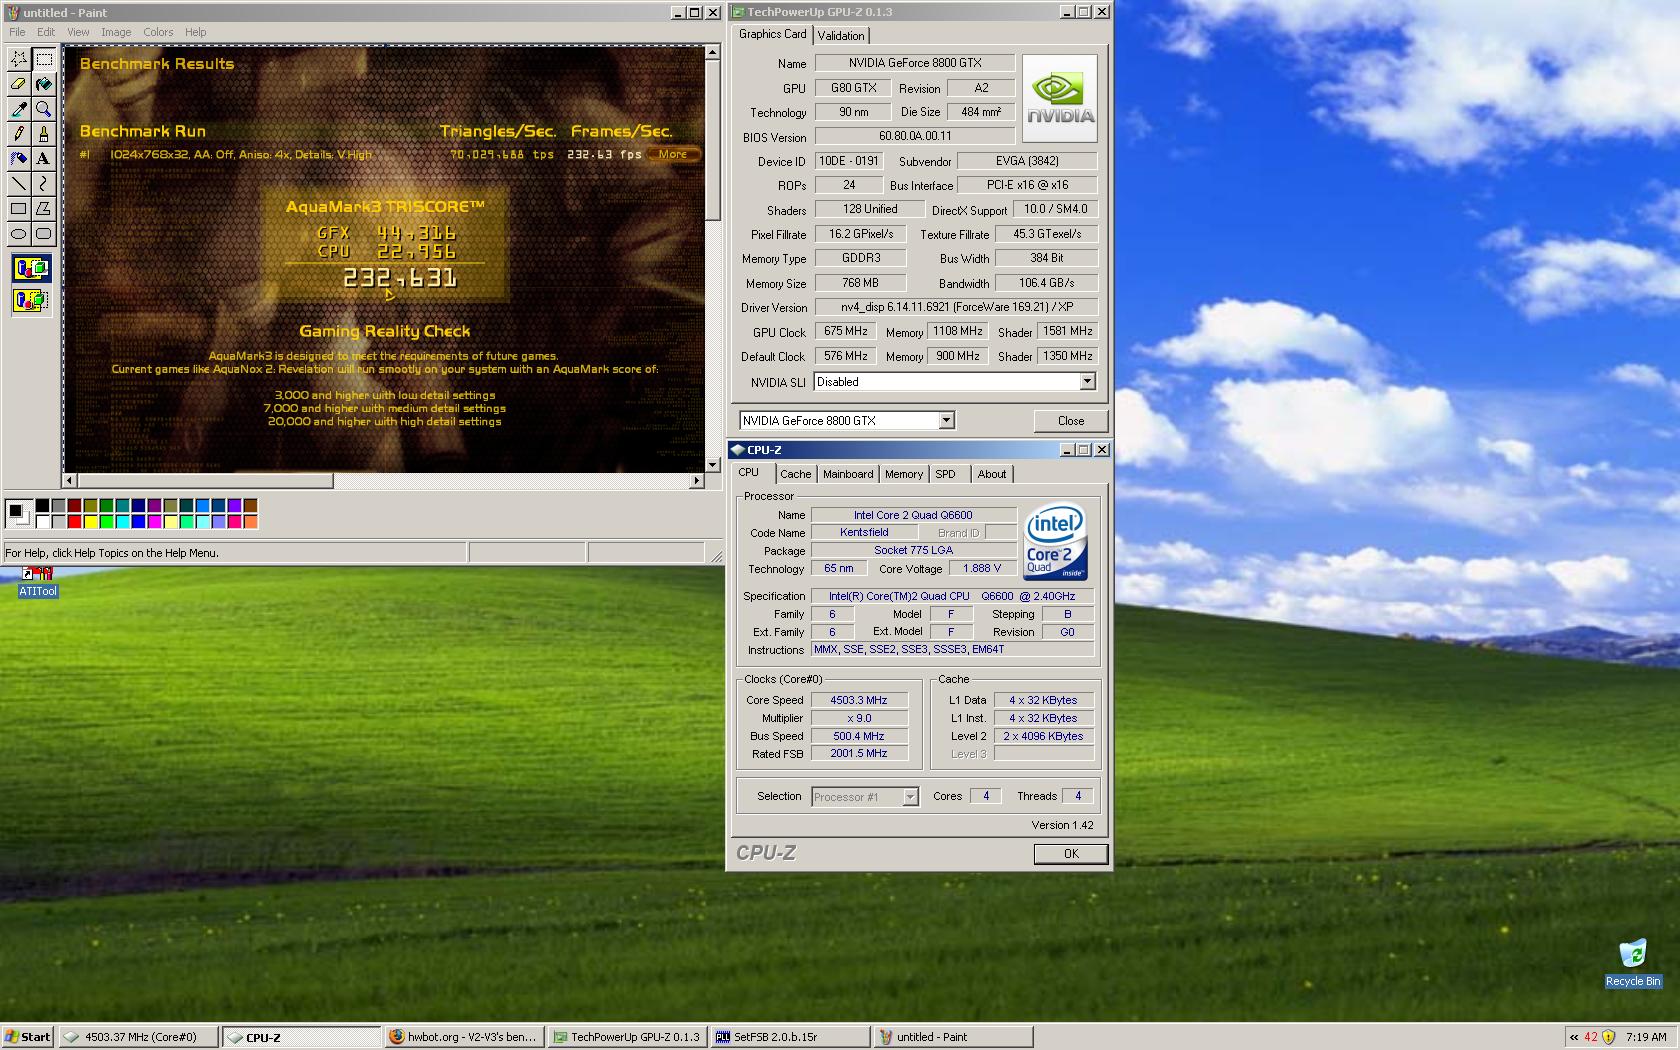1680x1050 pixels.
Task: Expand hidden system tray icons
Action: tap(1574, 1037)
